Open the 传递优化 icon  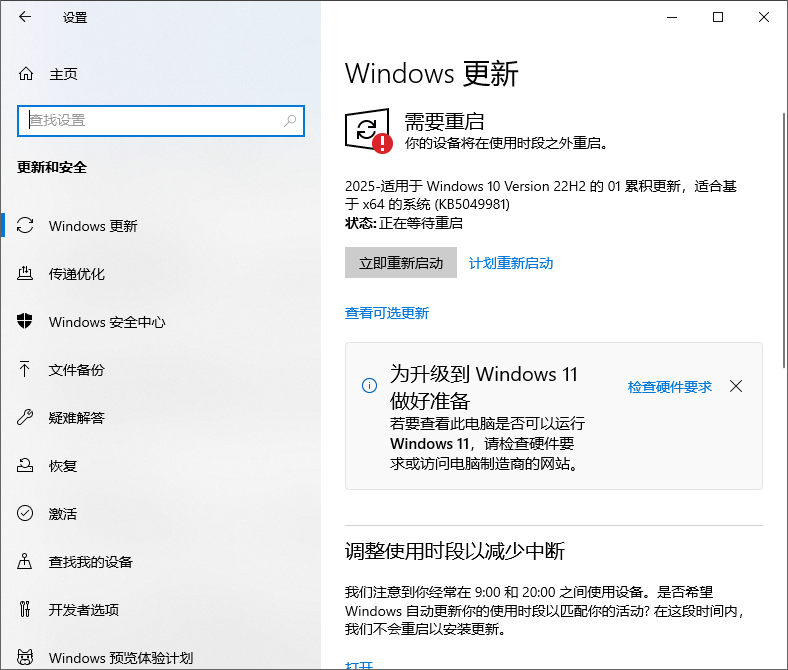tap(25, 273)
